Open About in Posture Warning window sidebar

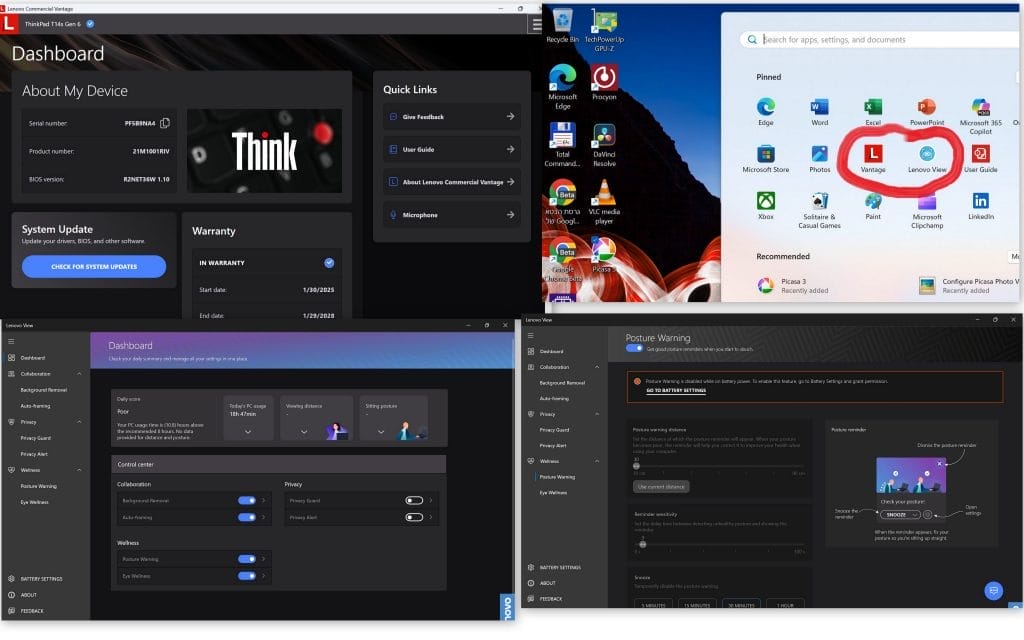541,583
